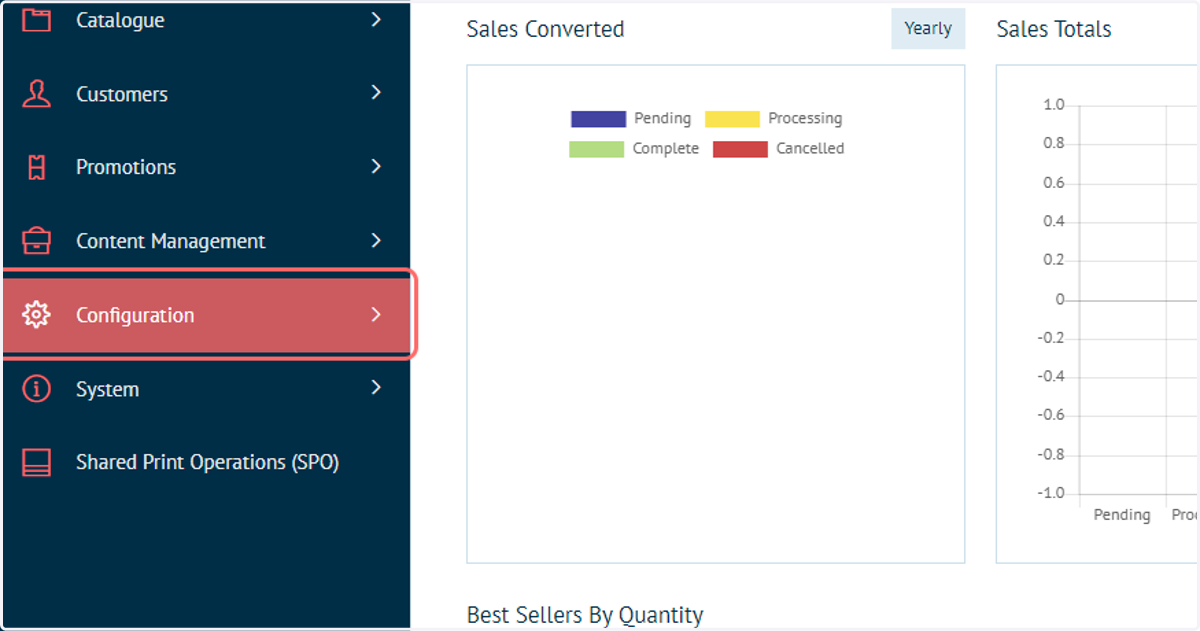Open the Catalogue menu item
The image size is (1200, 631).
pyautogui.click(x=205, y=19)
